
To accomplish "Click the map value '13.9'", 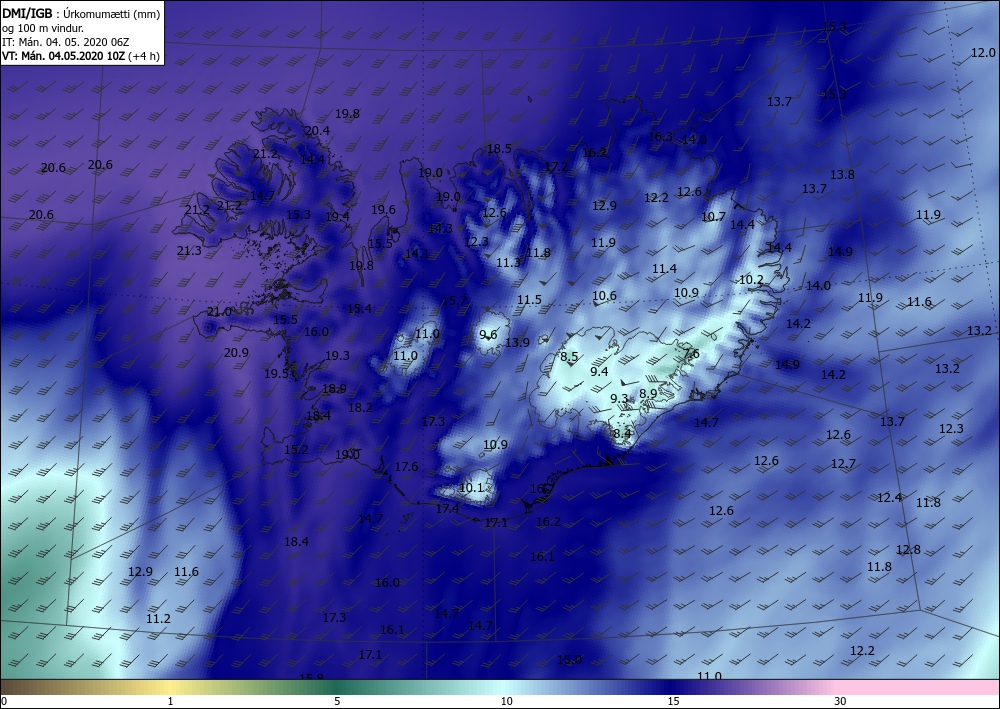I will (x=517, y=343).
